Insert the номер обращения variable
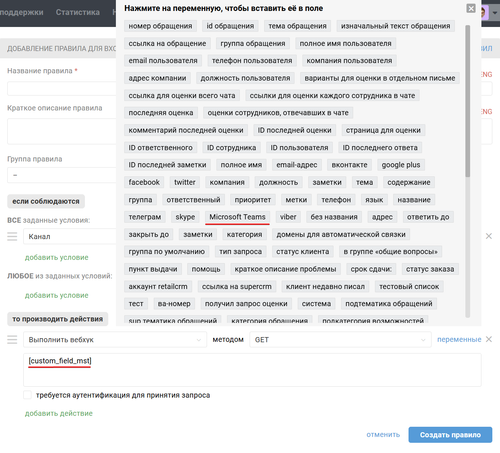Viewport: 500px width, 453px height. [x=160, y=26]
